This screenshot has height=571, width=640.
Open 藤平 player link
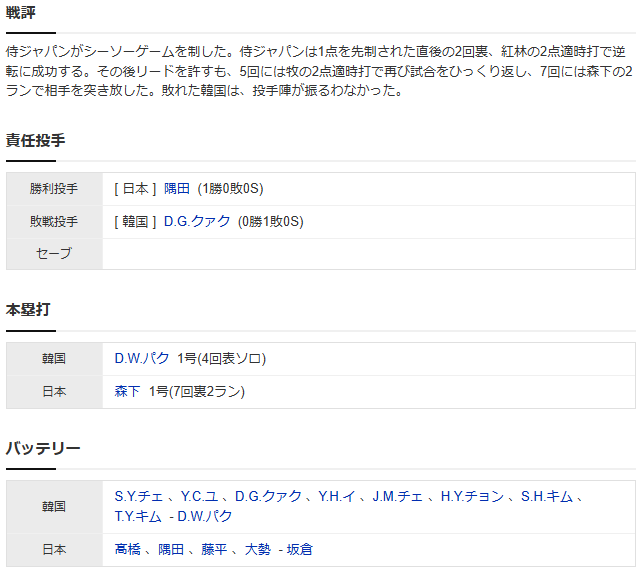pyautogui.click(x=214, y=549)
